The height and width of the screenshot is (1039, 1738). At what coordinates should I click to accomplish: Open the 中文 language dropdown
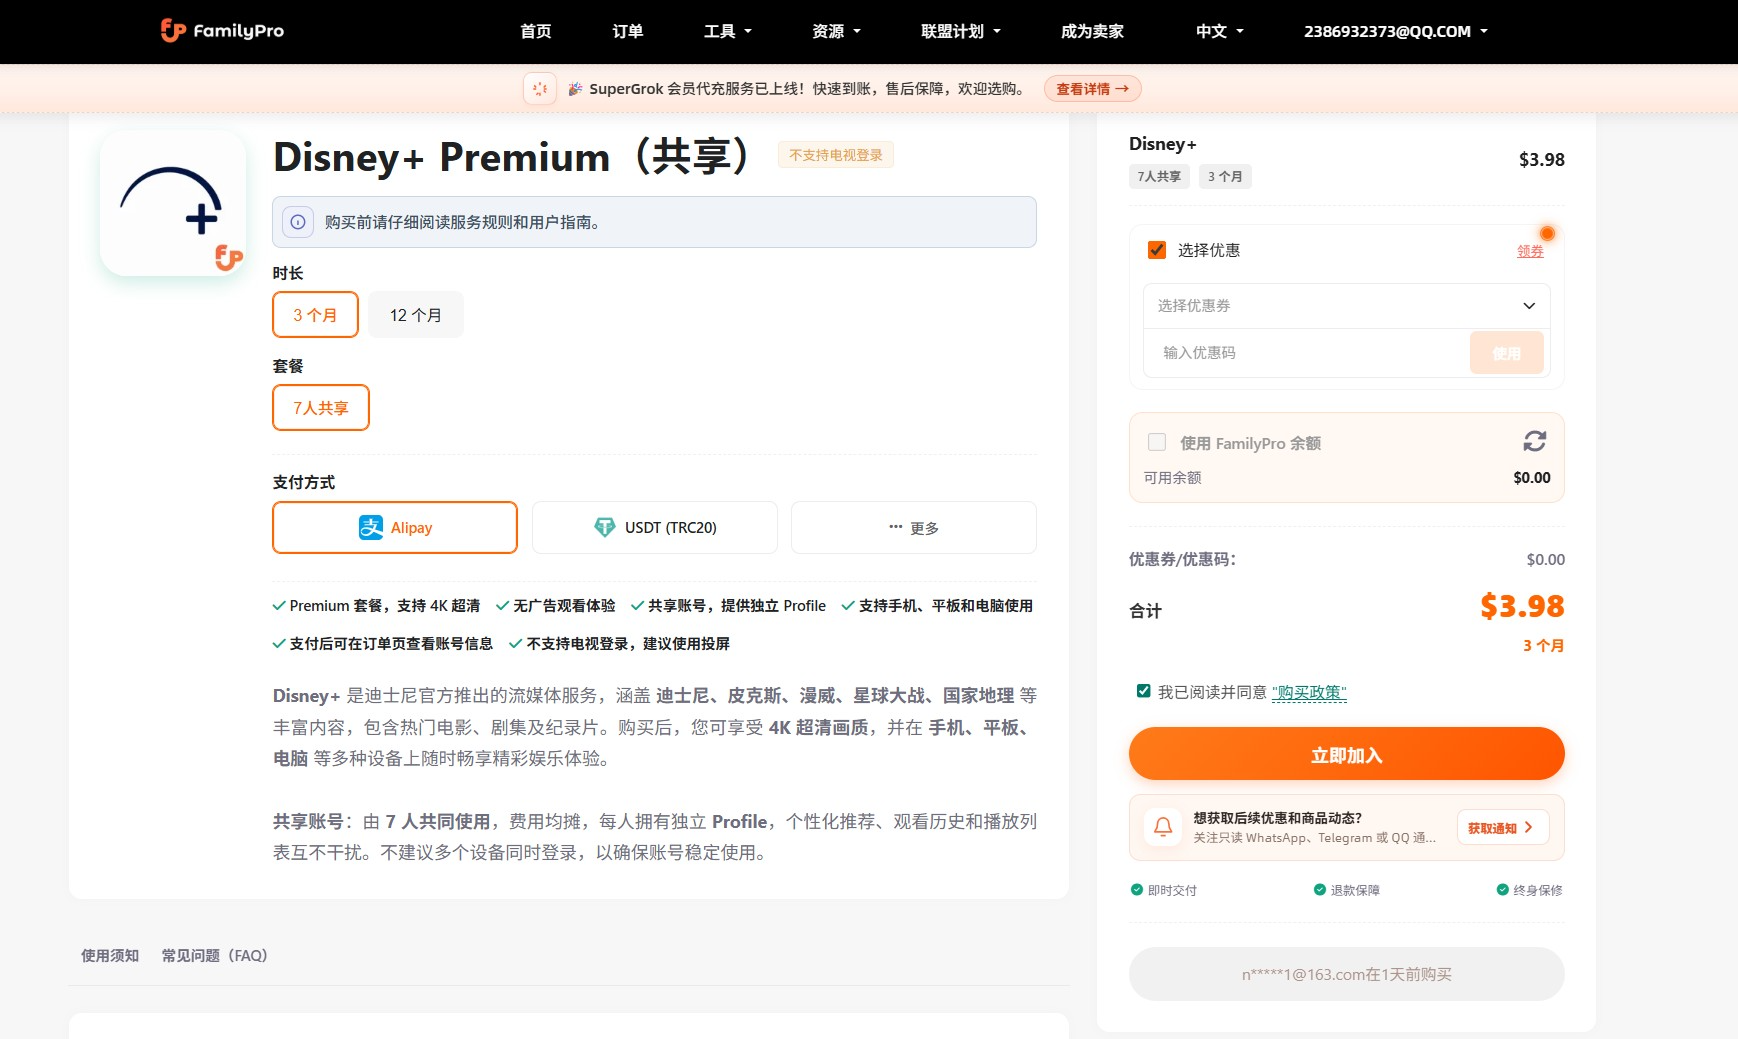tap(1220, 31)
